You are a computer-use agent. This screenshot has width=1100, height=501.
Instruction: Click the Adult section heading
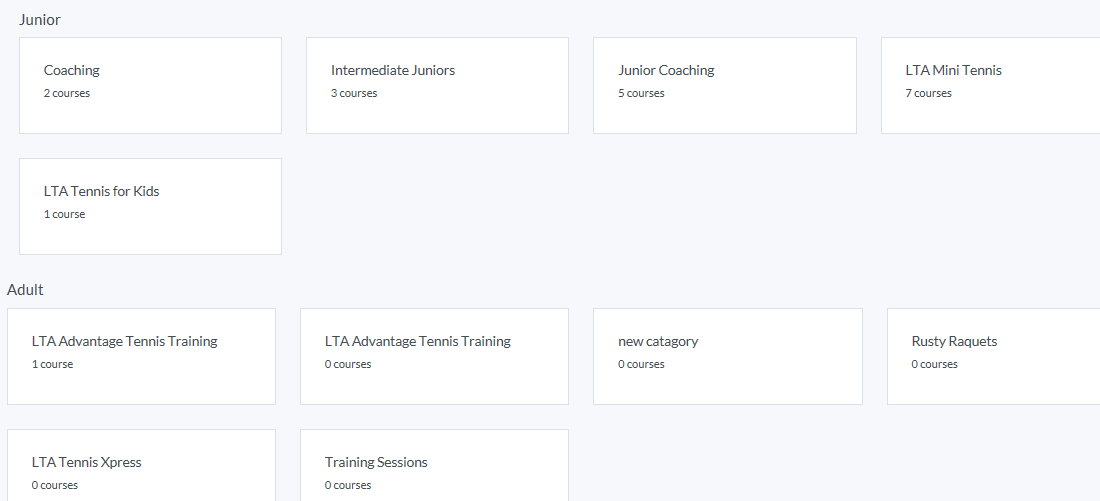(25, 290)
